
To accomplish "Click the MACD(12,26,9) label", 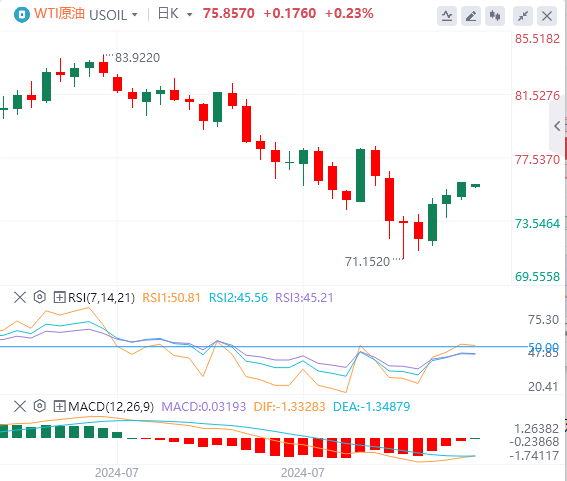I will click(111, 406).
